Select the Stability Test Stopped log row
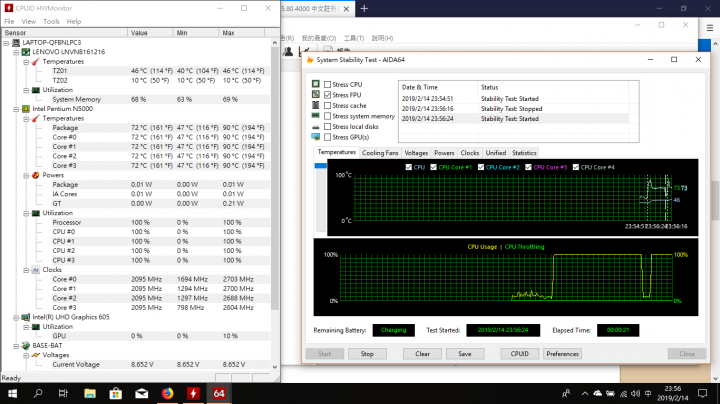 pyautogui.click(x=515, y=109)
